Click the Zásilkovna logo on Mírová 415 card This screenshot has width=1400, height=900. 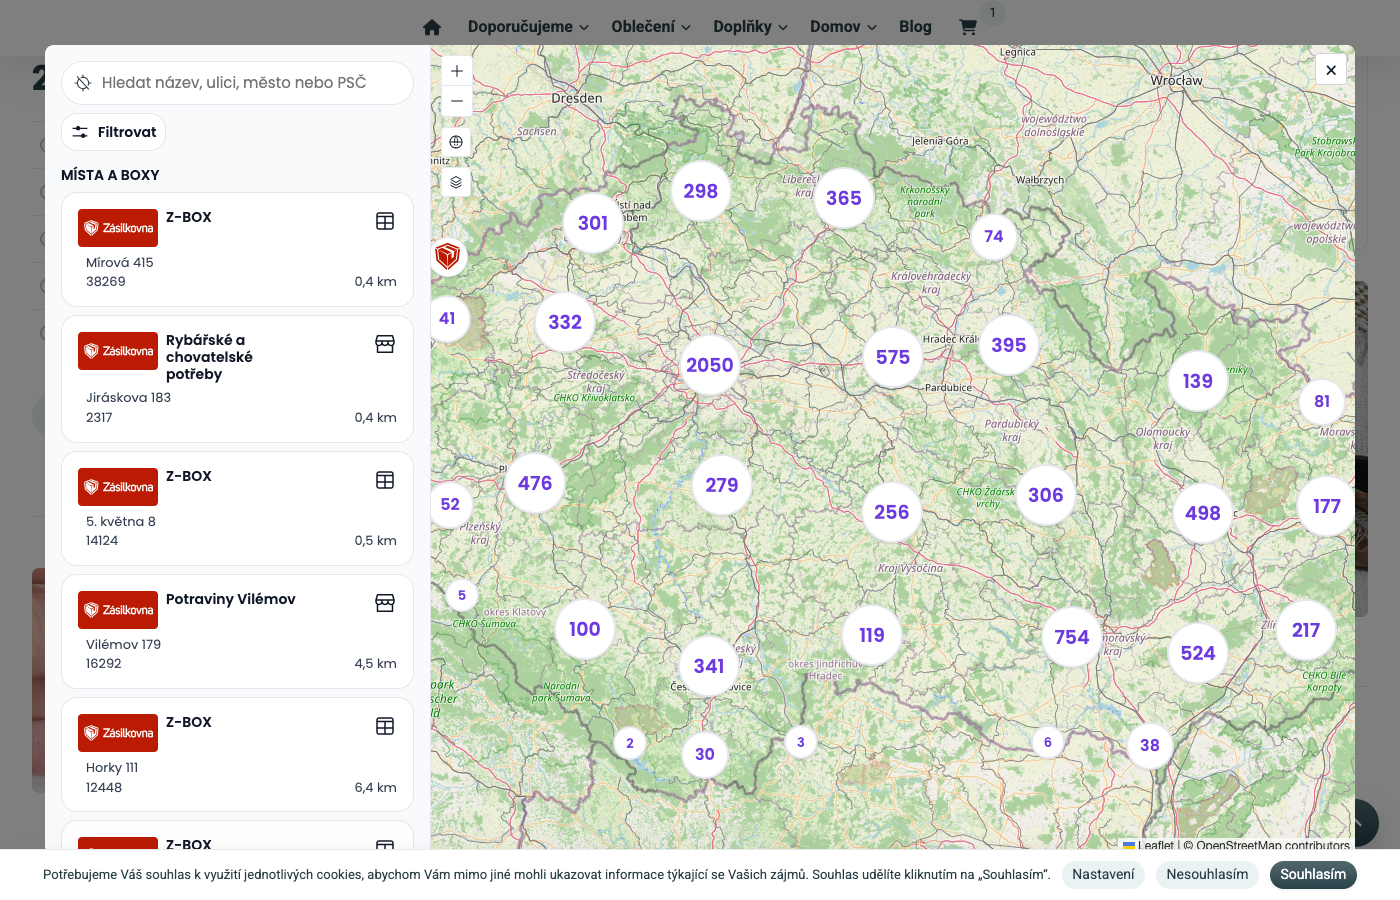[x=118, y=228]
